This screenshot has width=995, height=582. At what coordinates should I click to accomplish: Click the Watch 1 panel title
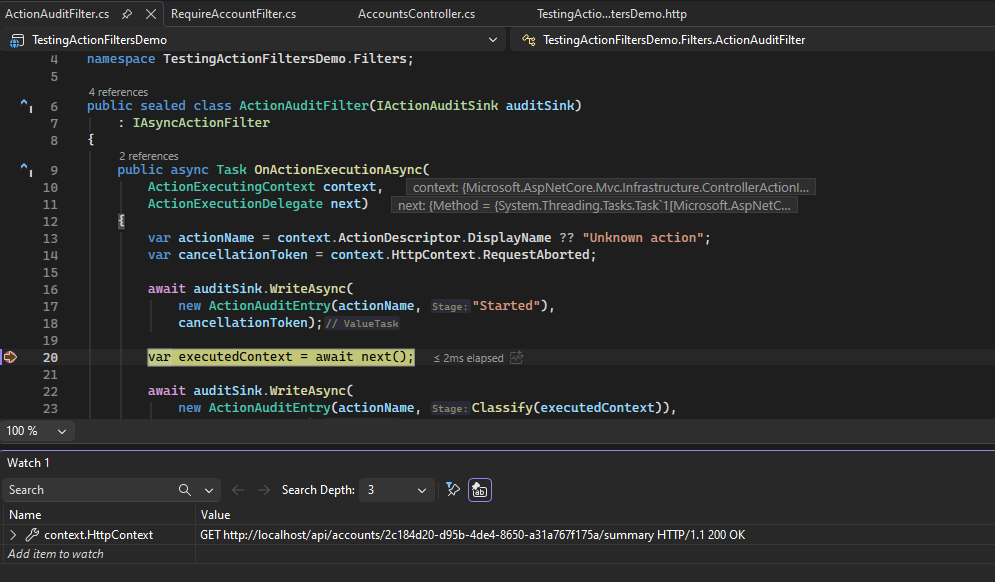[28, 463]
